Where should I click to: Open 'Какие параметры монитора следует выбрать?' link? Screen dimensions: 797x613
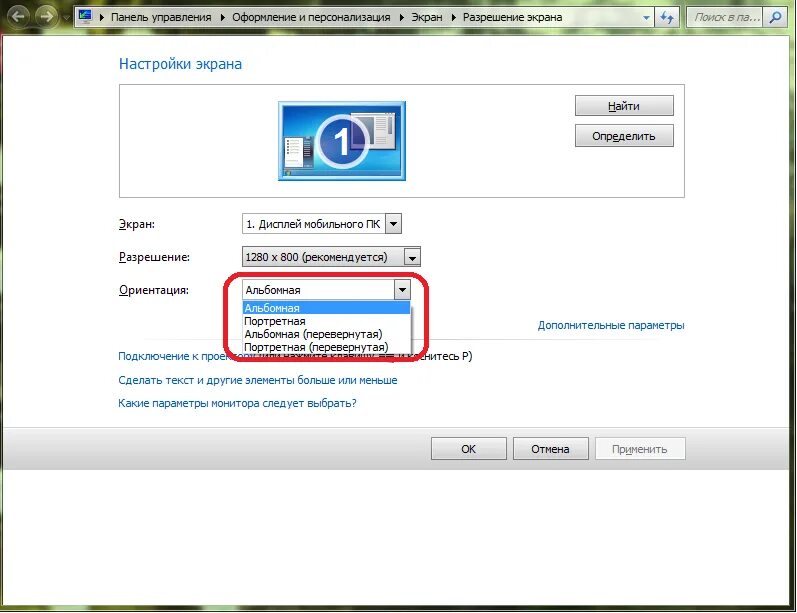tap(237, 403)
